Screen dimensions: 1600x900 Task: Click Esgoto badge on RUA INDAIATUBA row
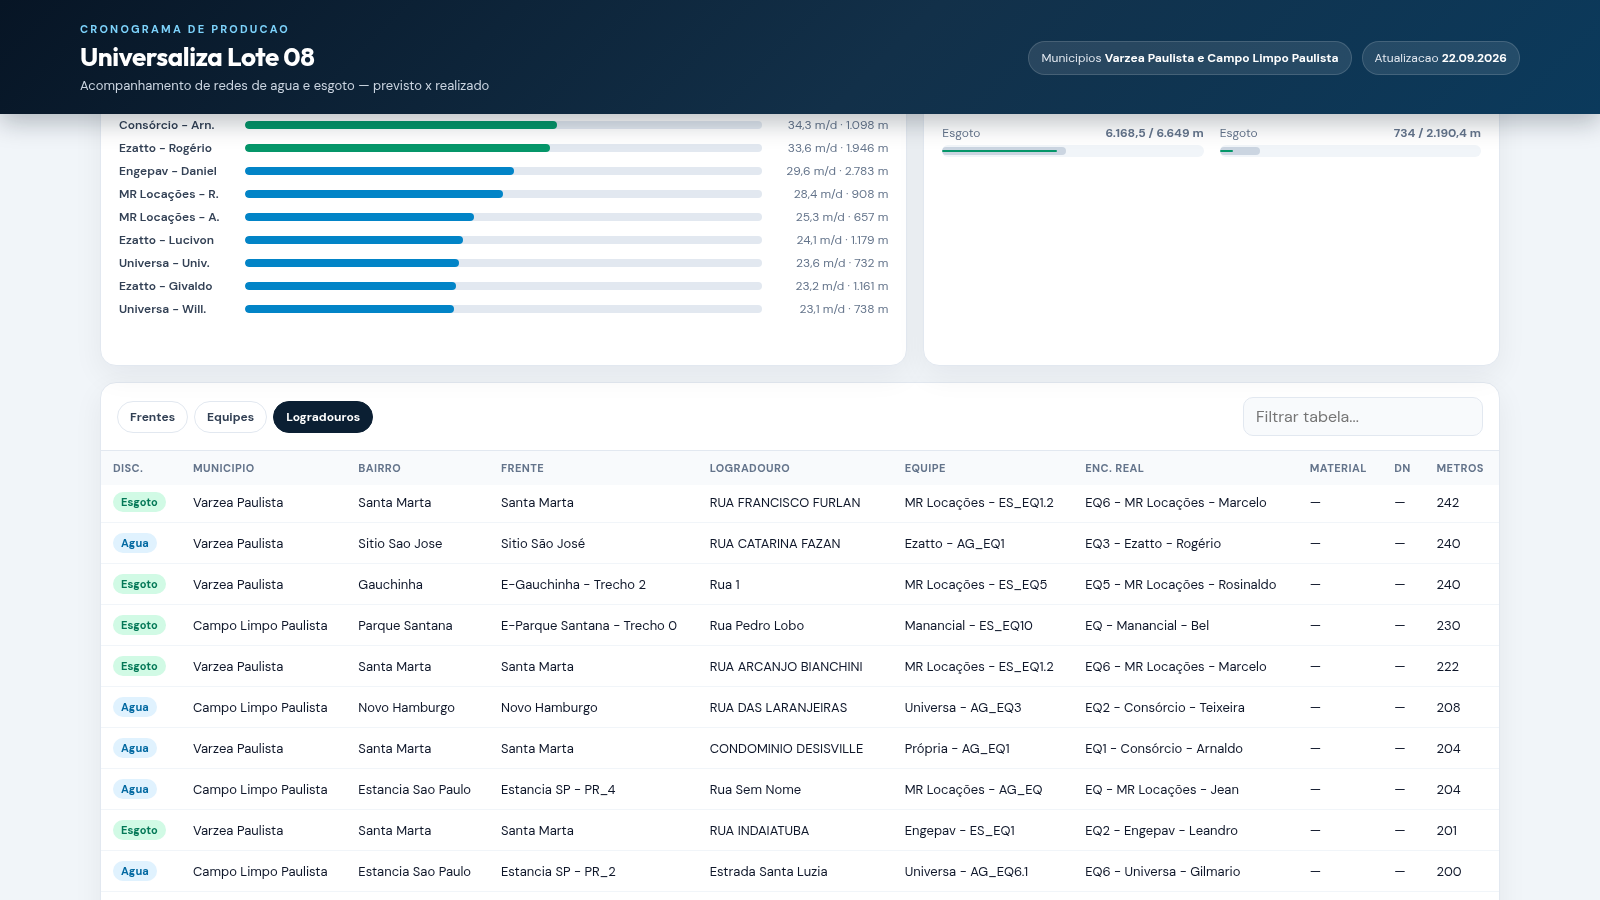pos(139,830)
